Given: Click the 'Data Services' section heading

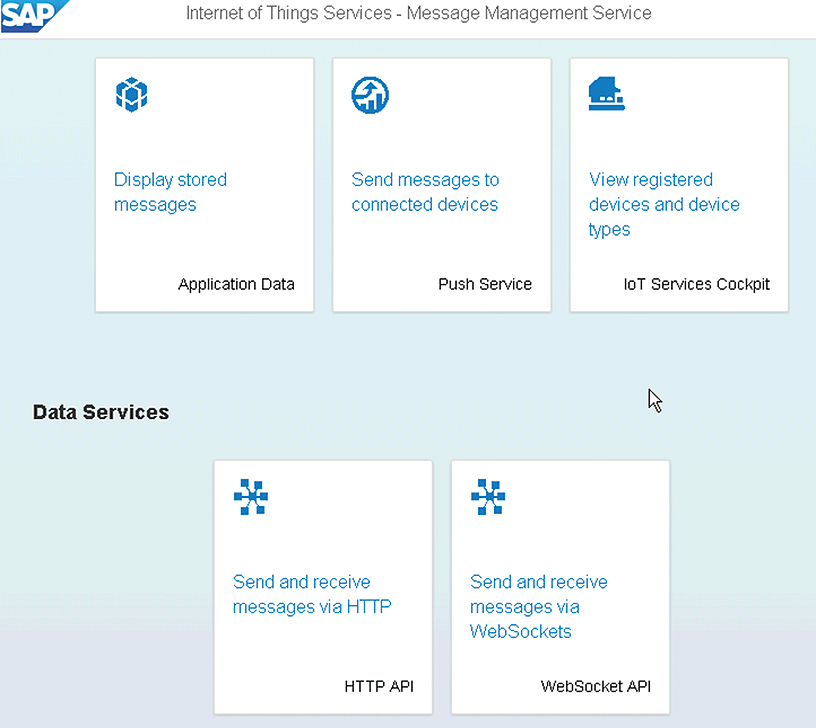Looking at the screenshot, I should click(x=101, y=412).
